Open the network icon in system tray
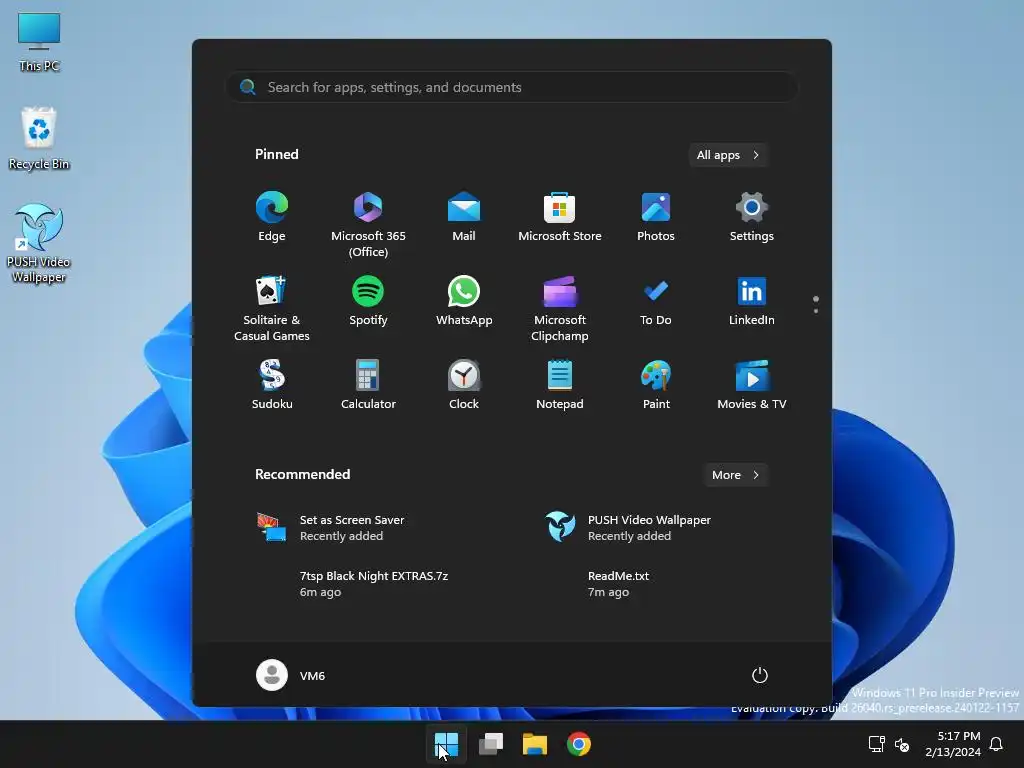 [876, 744]
